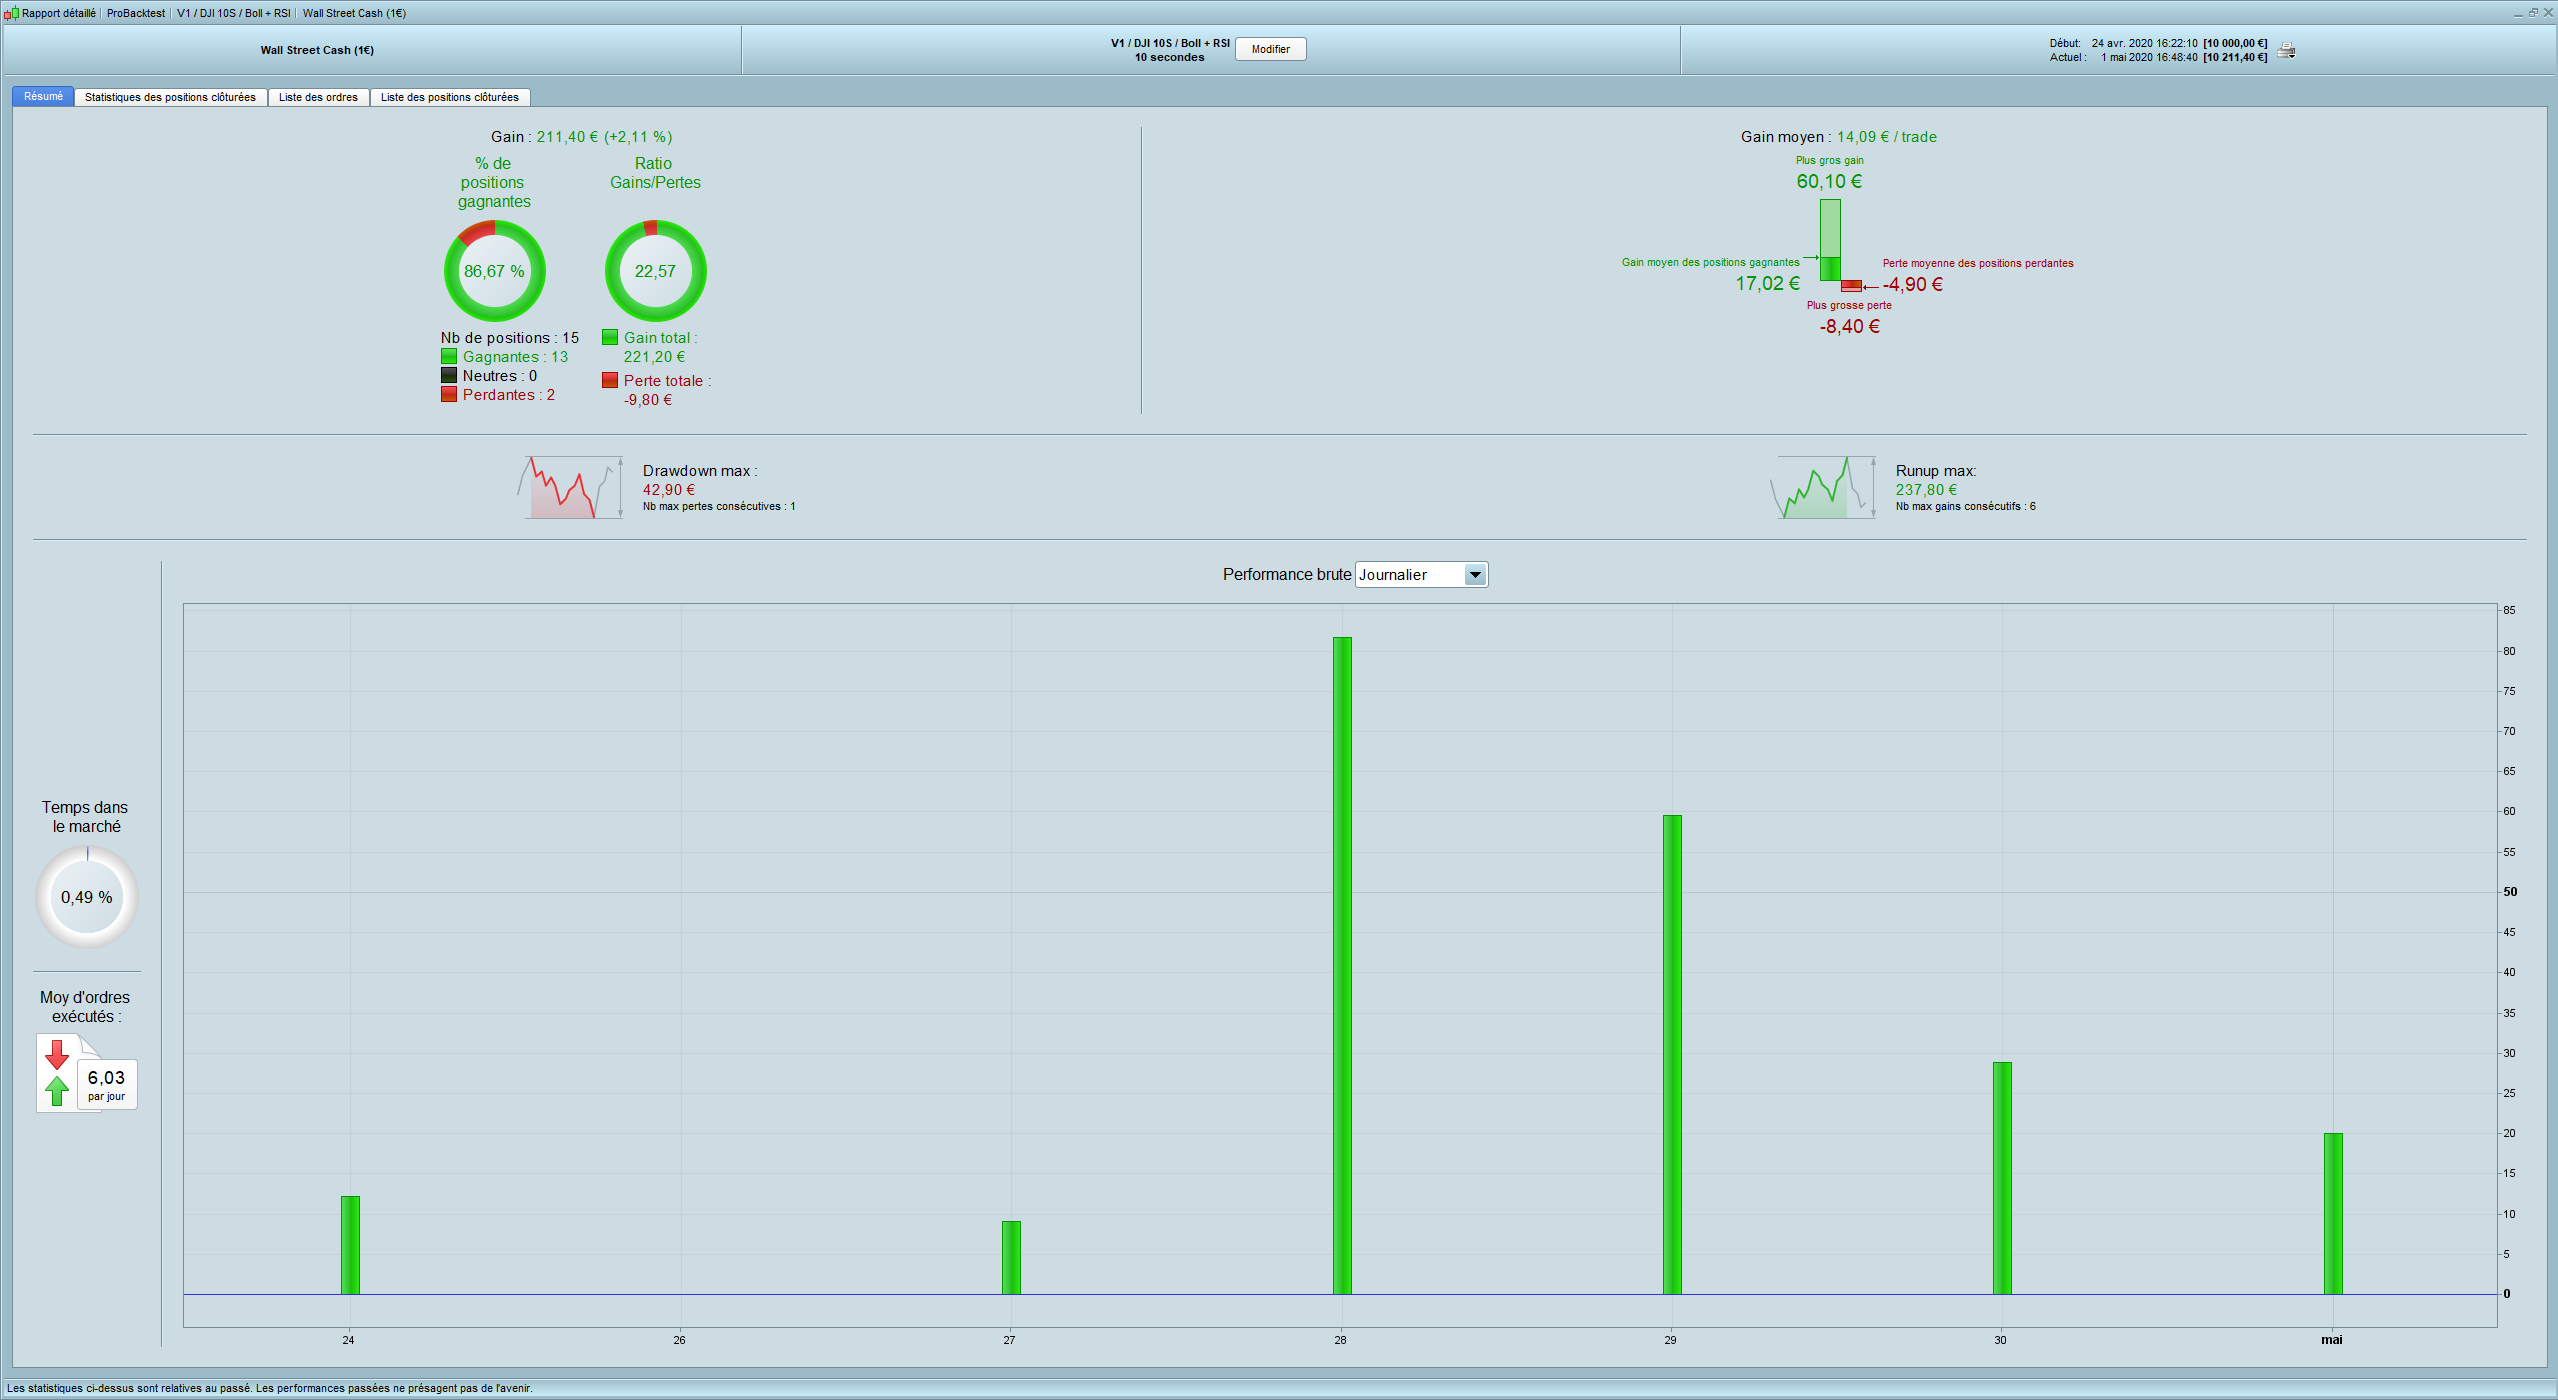This screenshot has height=1400, width=2558.
Task: Click the Gains/Pertes ratio donut chart
Action: pyautogui.click(x=655, y=271)
